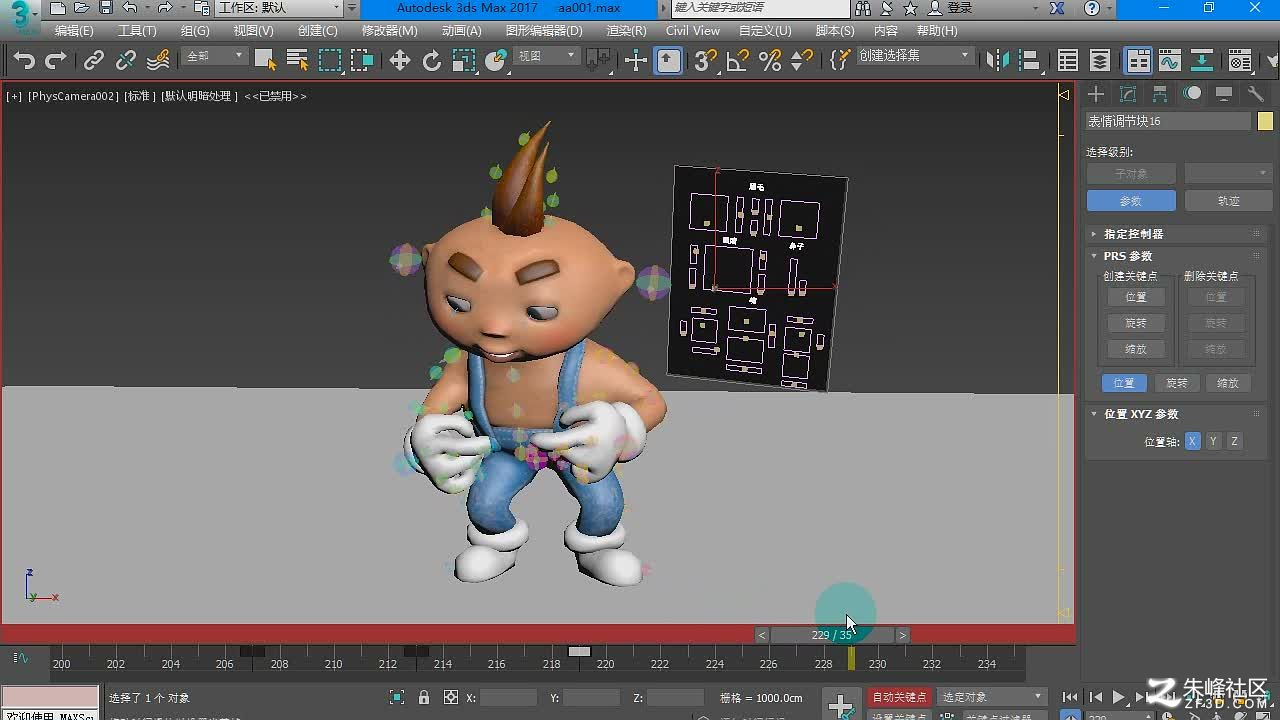Toggle 自动关键点 auto key mode
The image size is (1280, 720).
pyautogui.click(x=900, y=697)
